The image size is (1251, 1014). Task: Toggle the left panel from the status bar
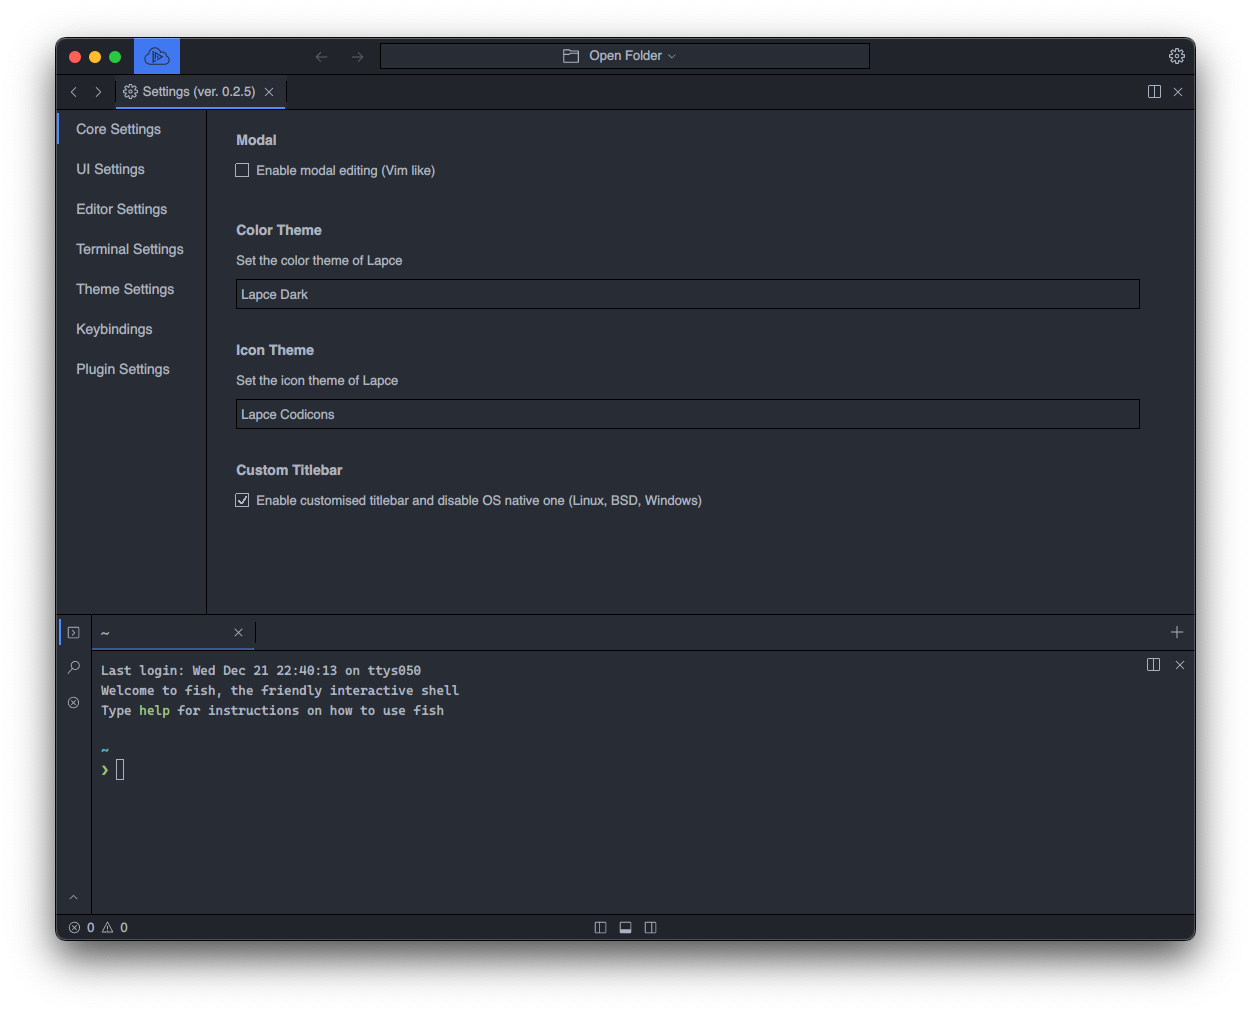pos(600,927)
